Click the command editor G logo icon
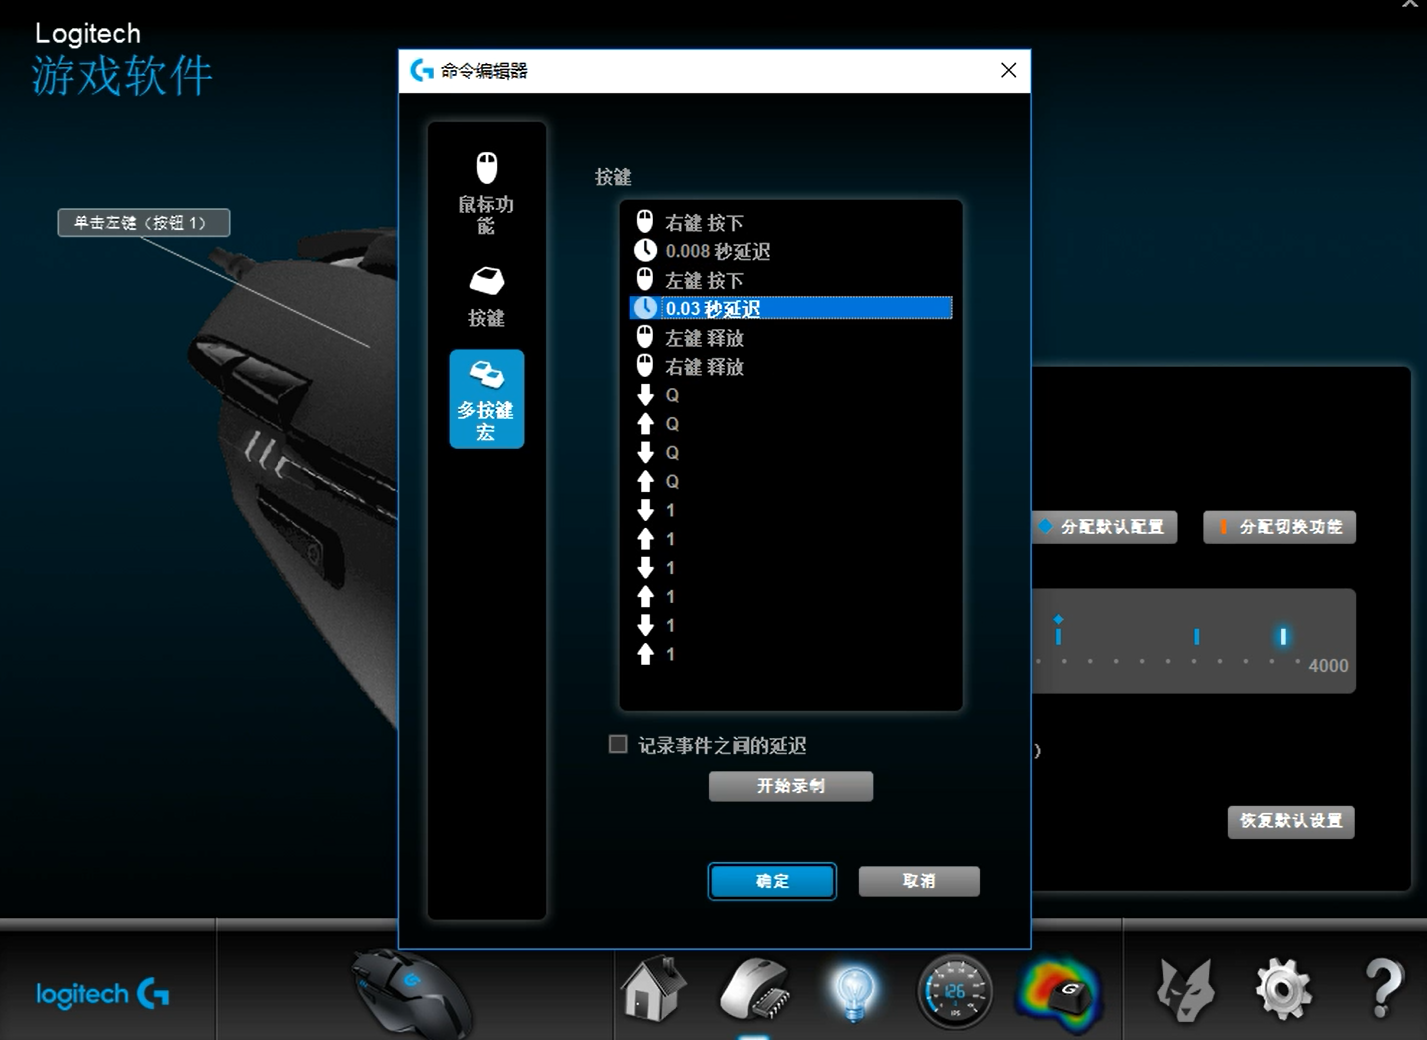Screen dimensions: 1427x1040 point(422,70)
